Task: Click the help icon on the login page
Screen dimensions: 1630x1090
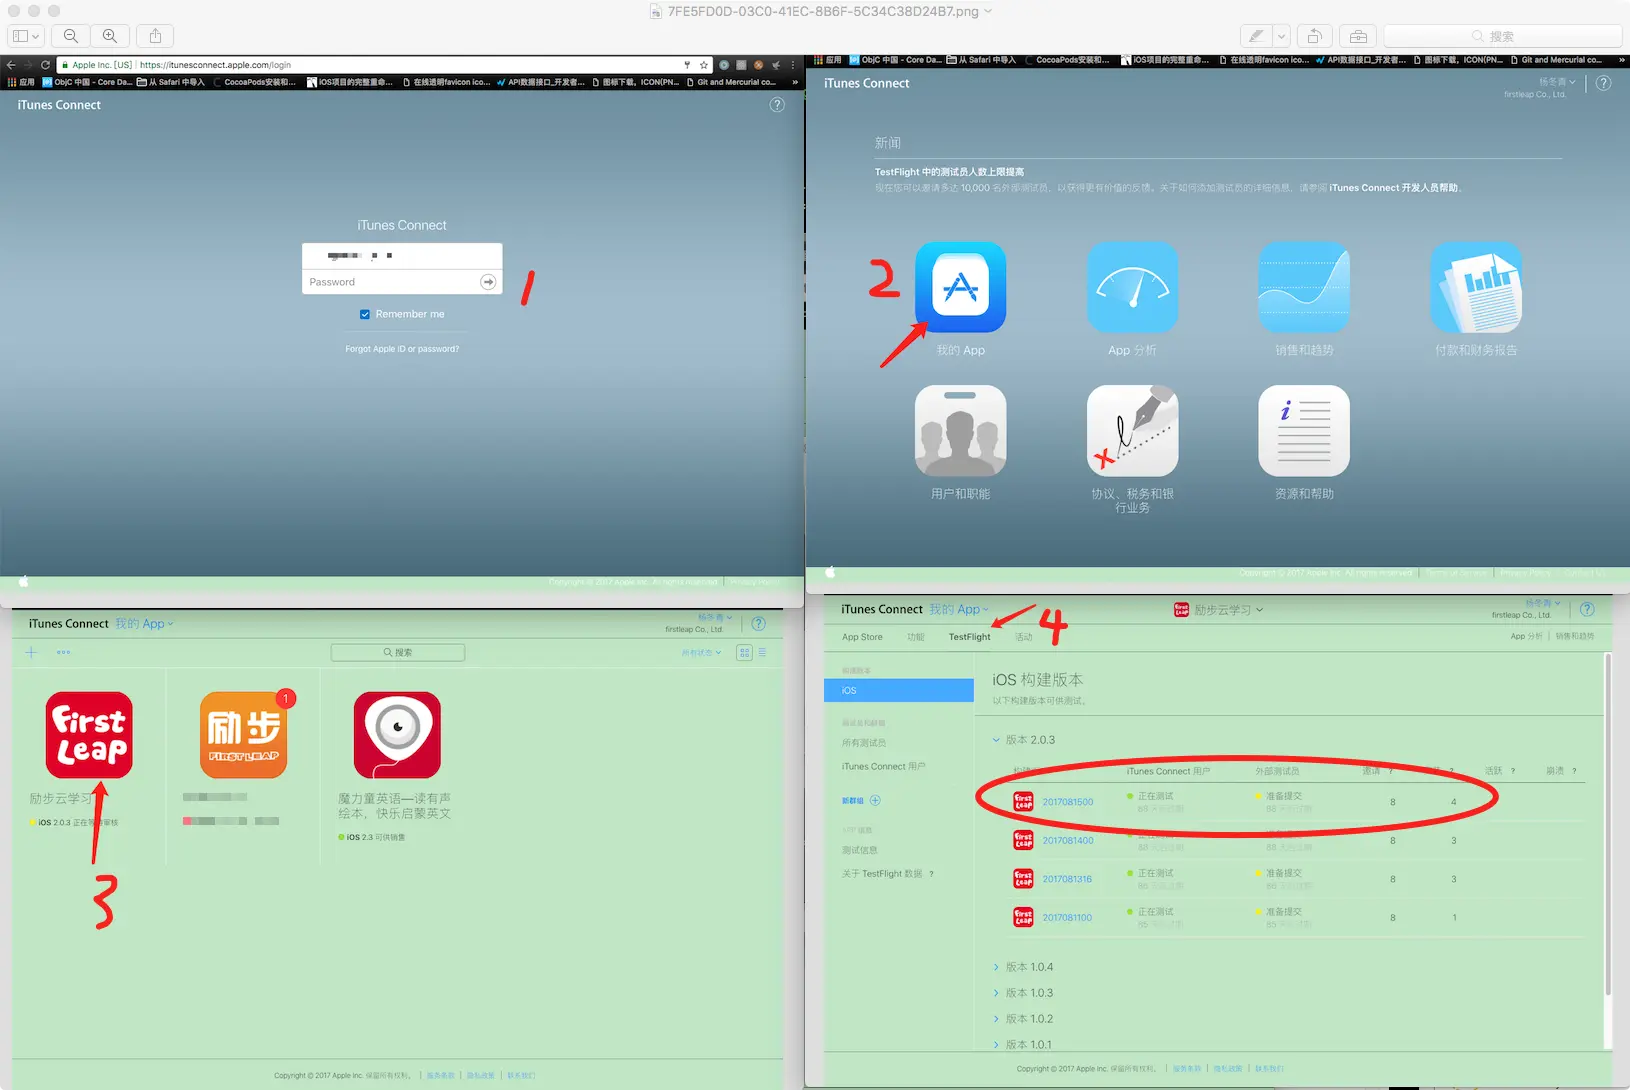Action: tap(777, 105)
